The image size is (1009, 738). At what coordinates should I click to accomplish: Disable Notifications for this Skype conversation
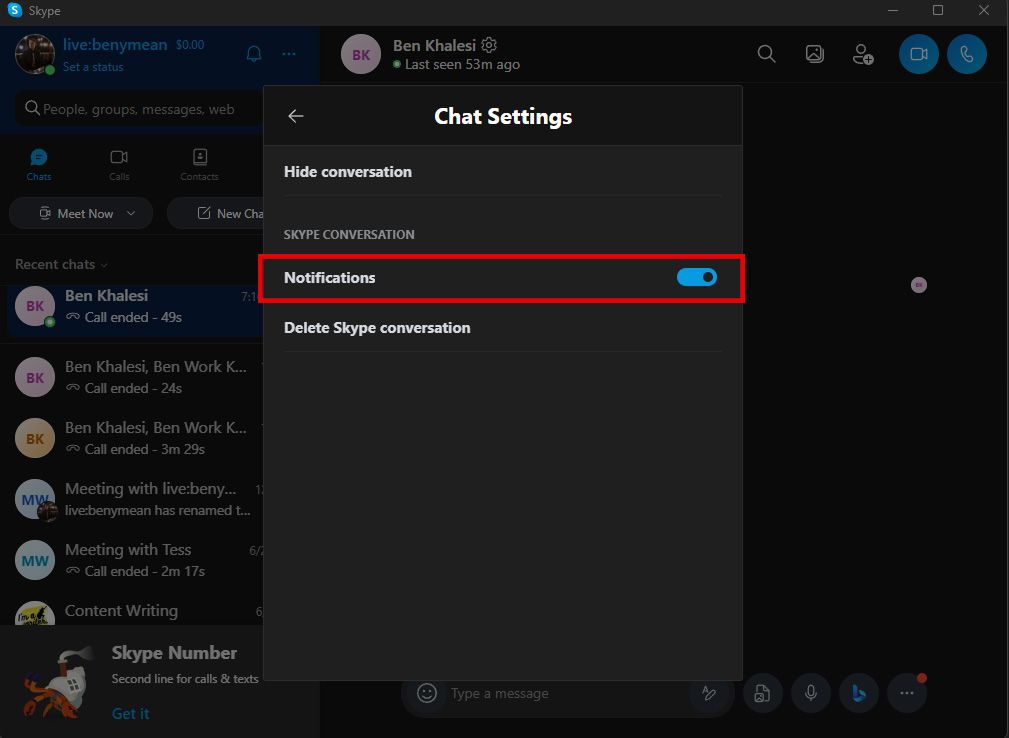(x=696, y=277)
